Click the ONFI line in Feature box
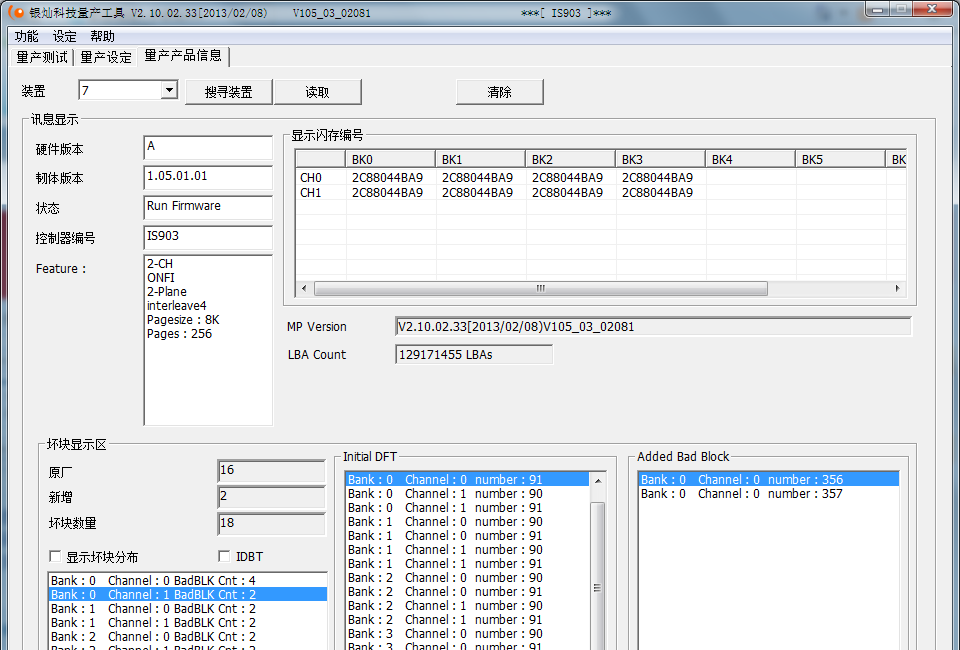 click(160, 278)
